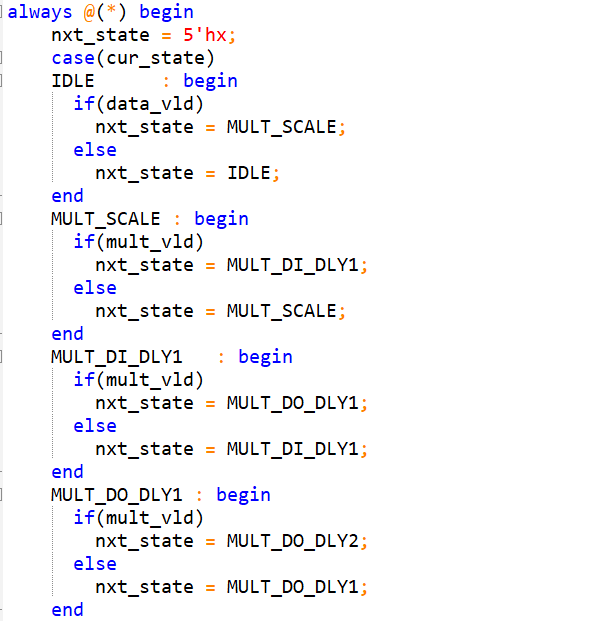The width and height of the screenshot is (591, 621).
Task: Click the 'if' keyword in the MULT_DO_DLY1 block
Action: [84, 518]
